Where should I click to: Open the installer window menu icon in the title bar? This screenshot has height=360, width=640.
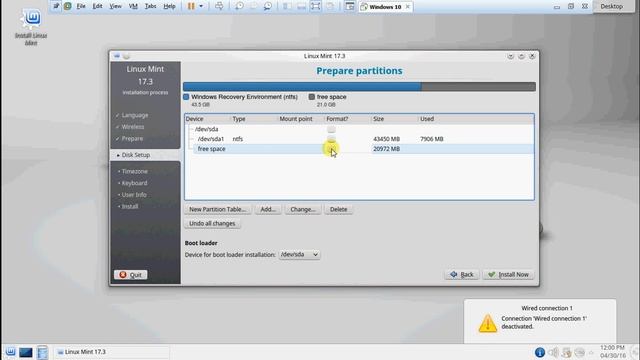[117, 56]
